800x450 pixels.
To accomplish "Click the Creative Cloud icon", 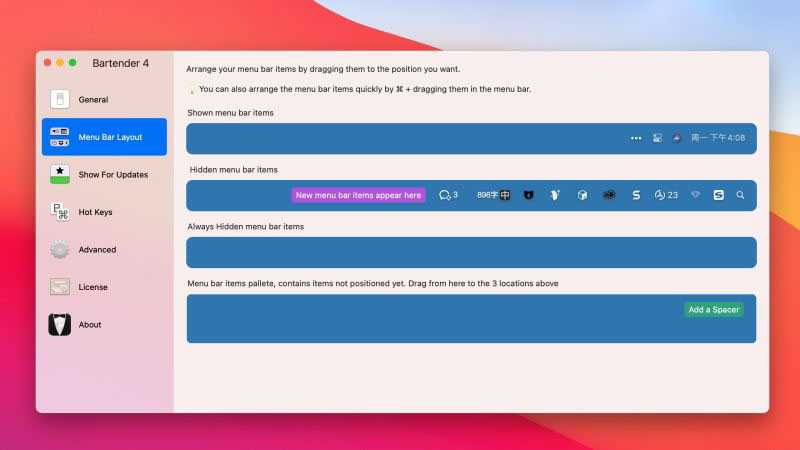I will coord(608,195).
